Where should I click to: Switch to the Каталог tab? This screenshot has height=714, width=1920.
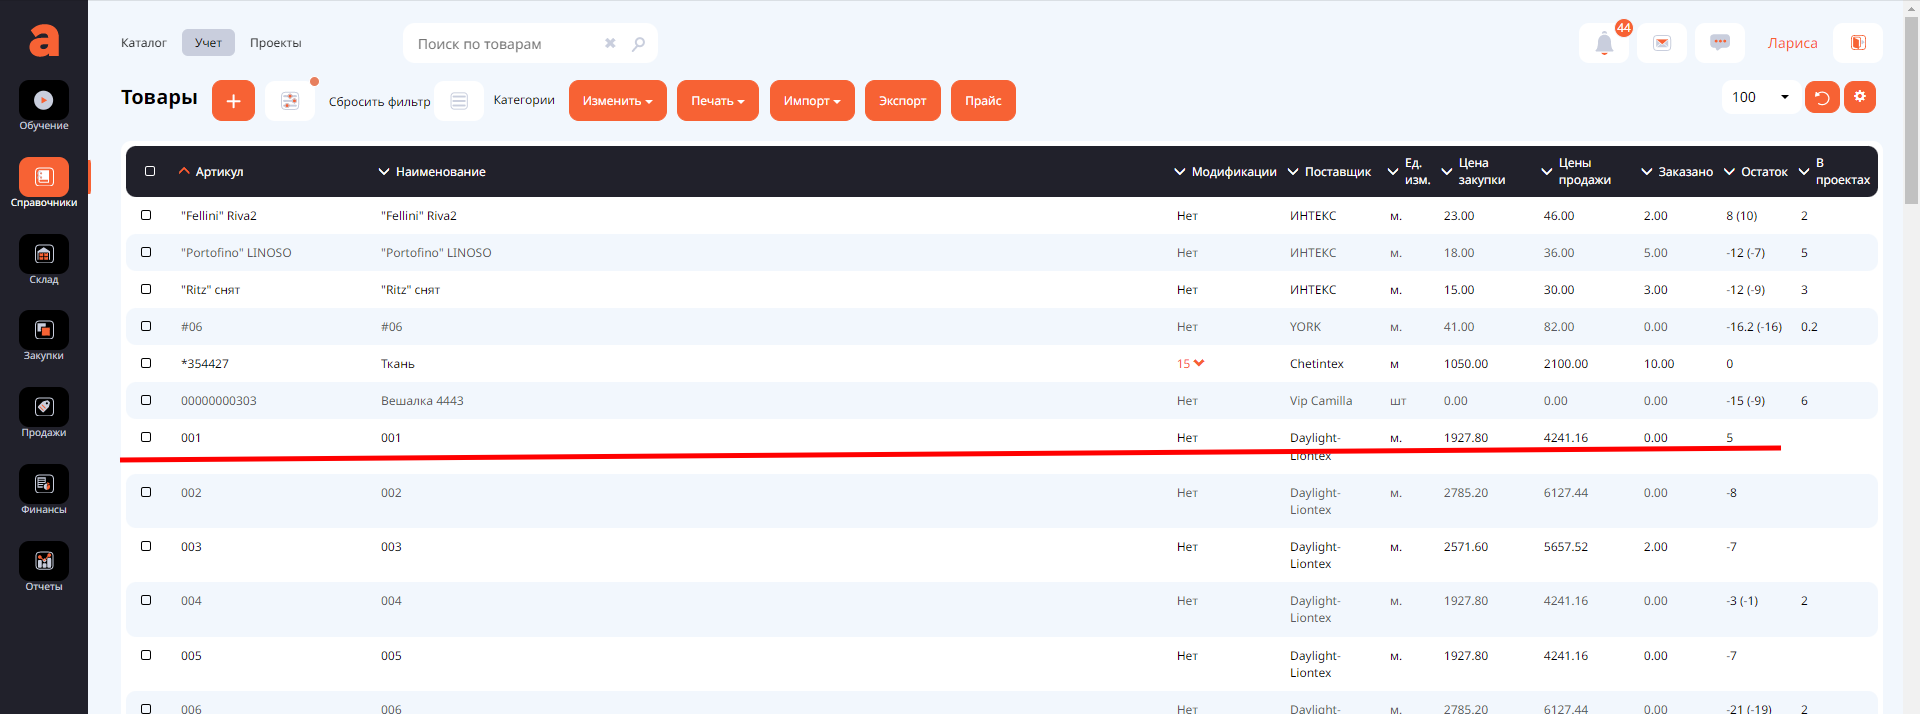pyautogui.click(x=143, y=43)
